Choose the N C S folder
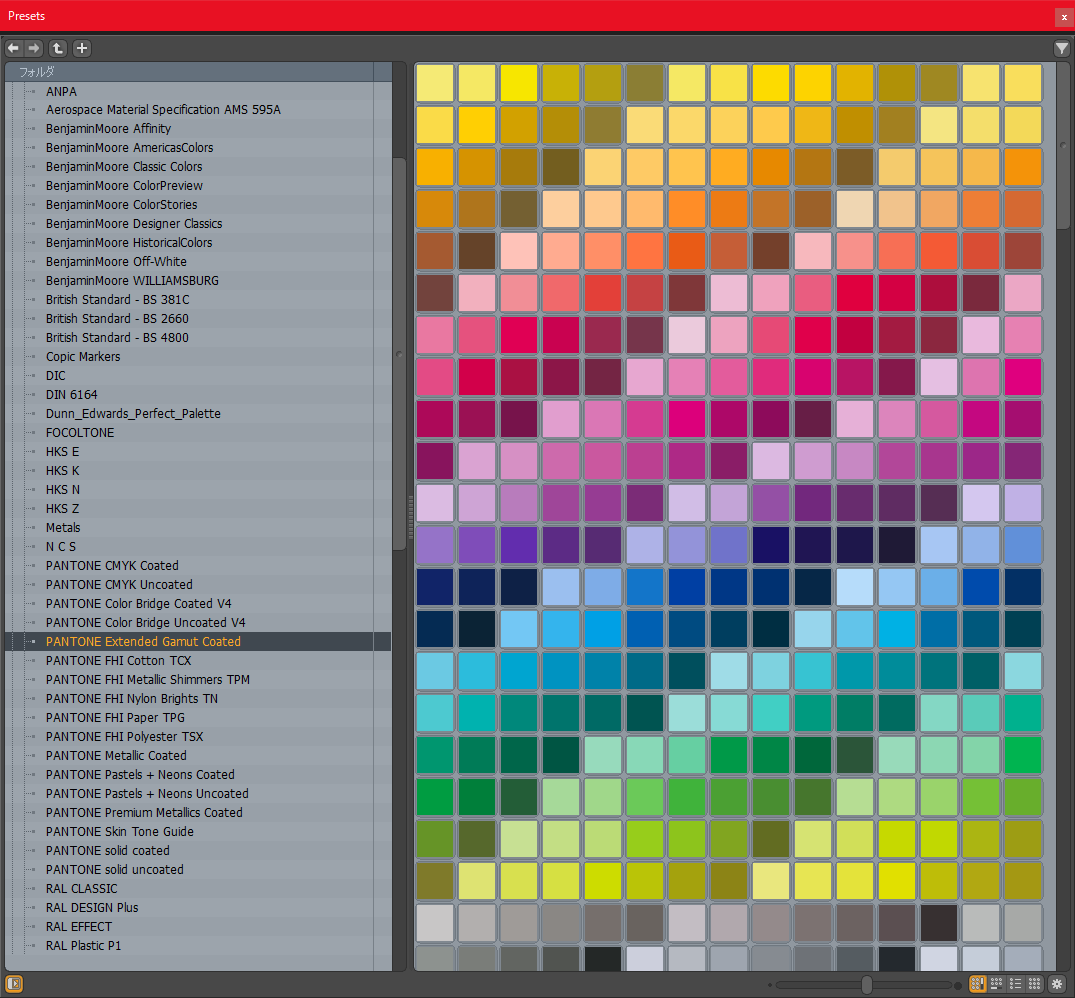The image size is (1075, 998). pyautogui.click(x=61, y=546)
